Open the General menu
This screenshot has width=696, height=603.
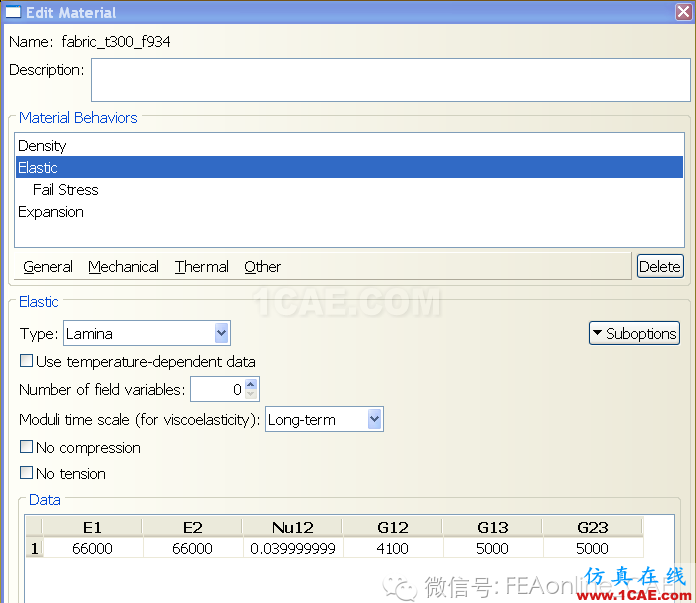coord(48,267)
